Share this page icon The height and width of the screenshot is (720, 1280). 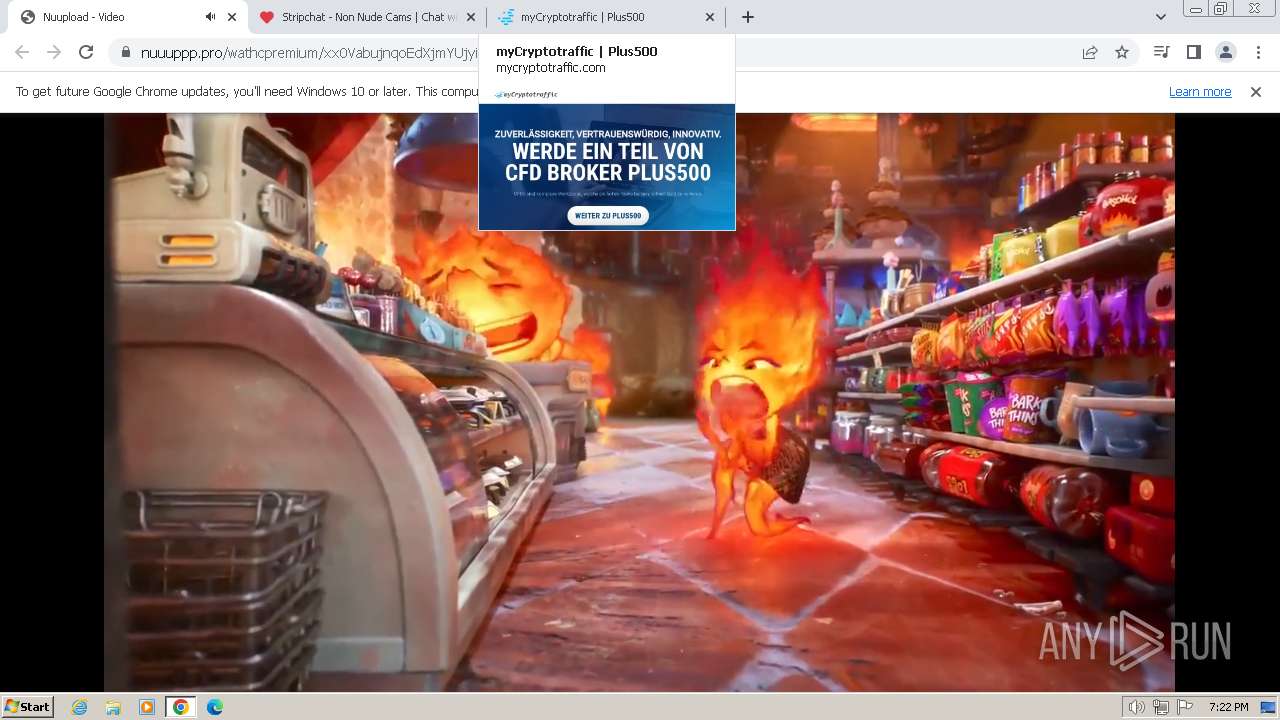click(x=1090, y=53)
